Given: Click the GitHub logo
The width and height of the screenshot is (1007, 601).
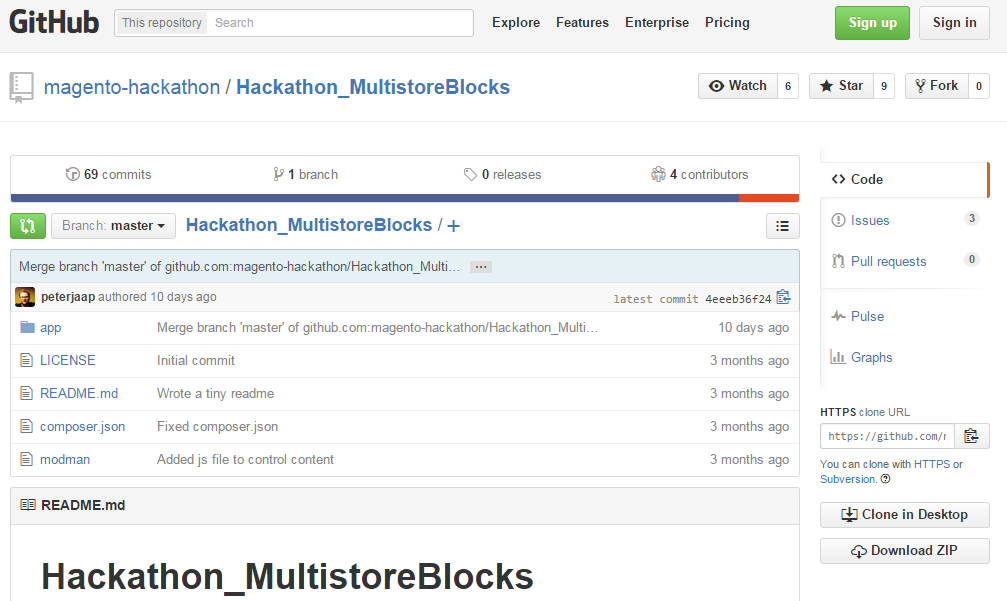Looking at the screenshot, I should point(54,22).
